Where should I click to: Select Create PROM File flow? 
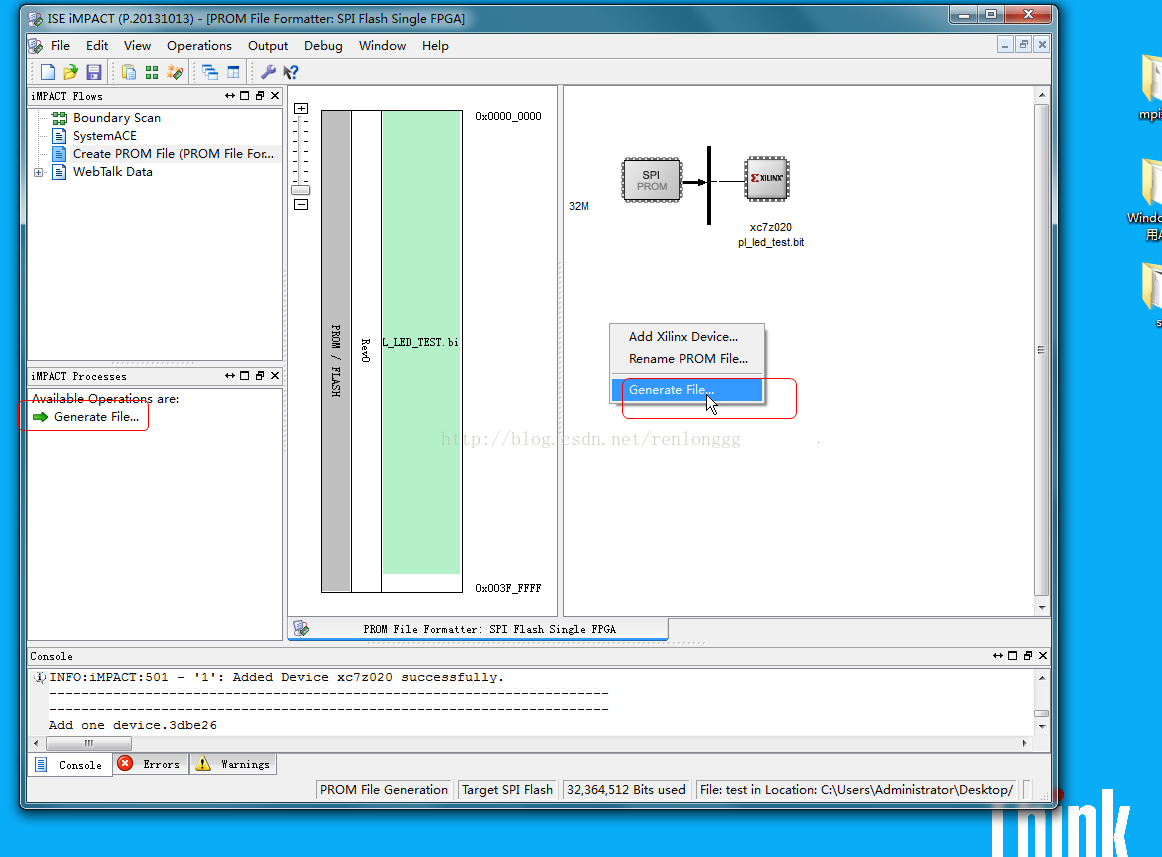pyautogui.click(x=173, y=153)
